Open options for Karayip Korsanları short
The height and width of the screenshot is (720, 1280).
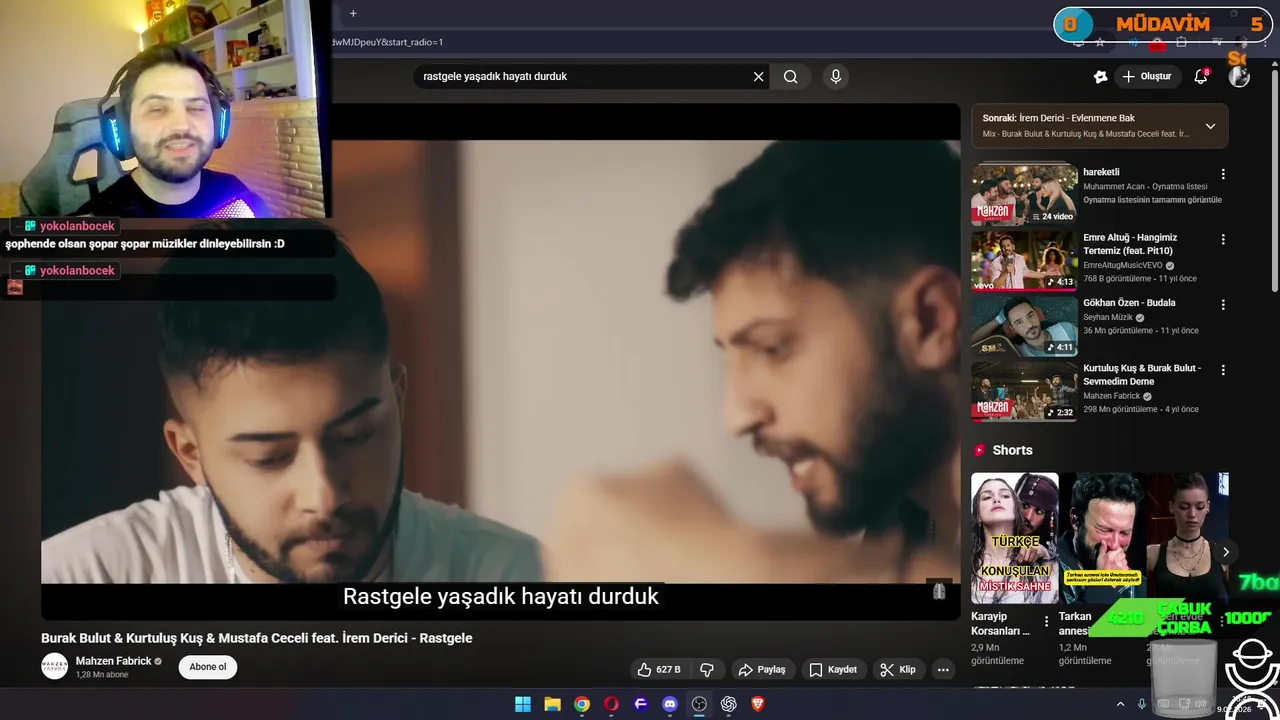pyautogui.click(x=1046, y=622)
